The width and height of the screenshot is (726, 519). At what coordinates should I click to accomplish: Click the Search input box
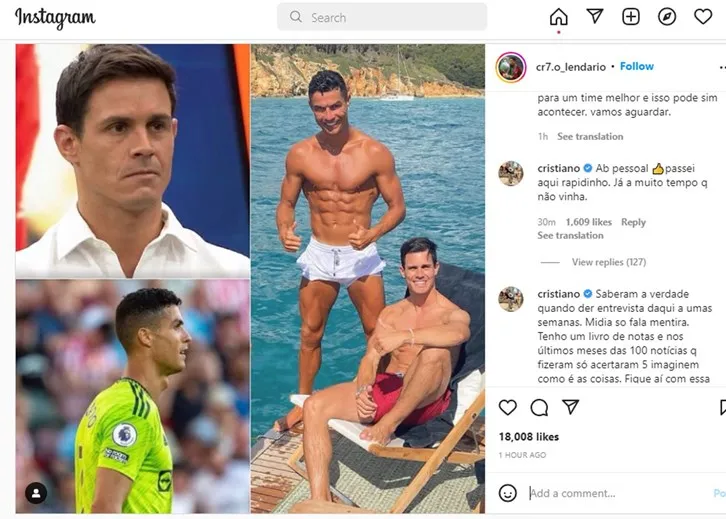pos(382,17)
